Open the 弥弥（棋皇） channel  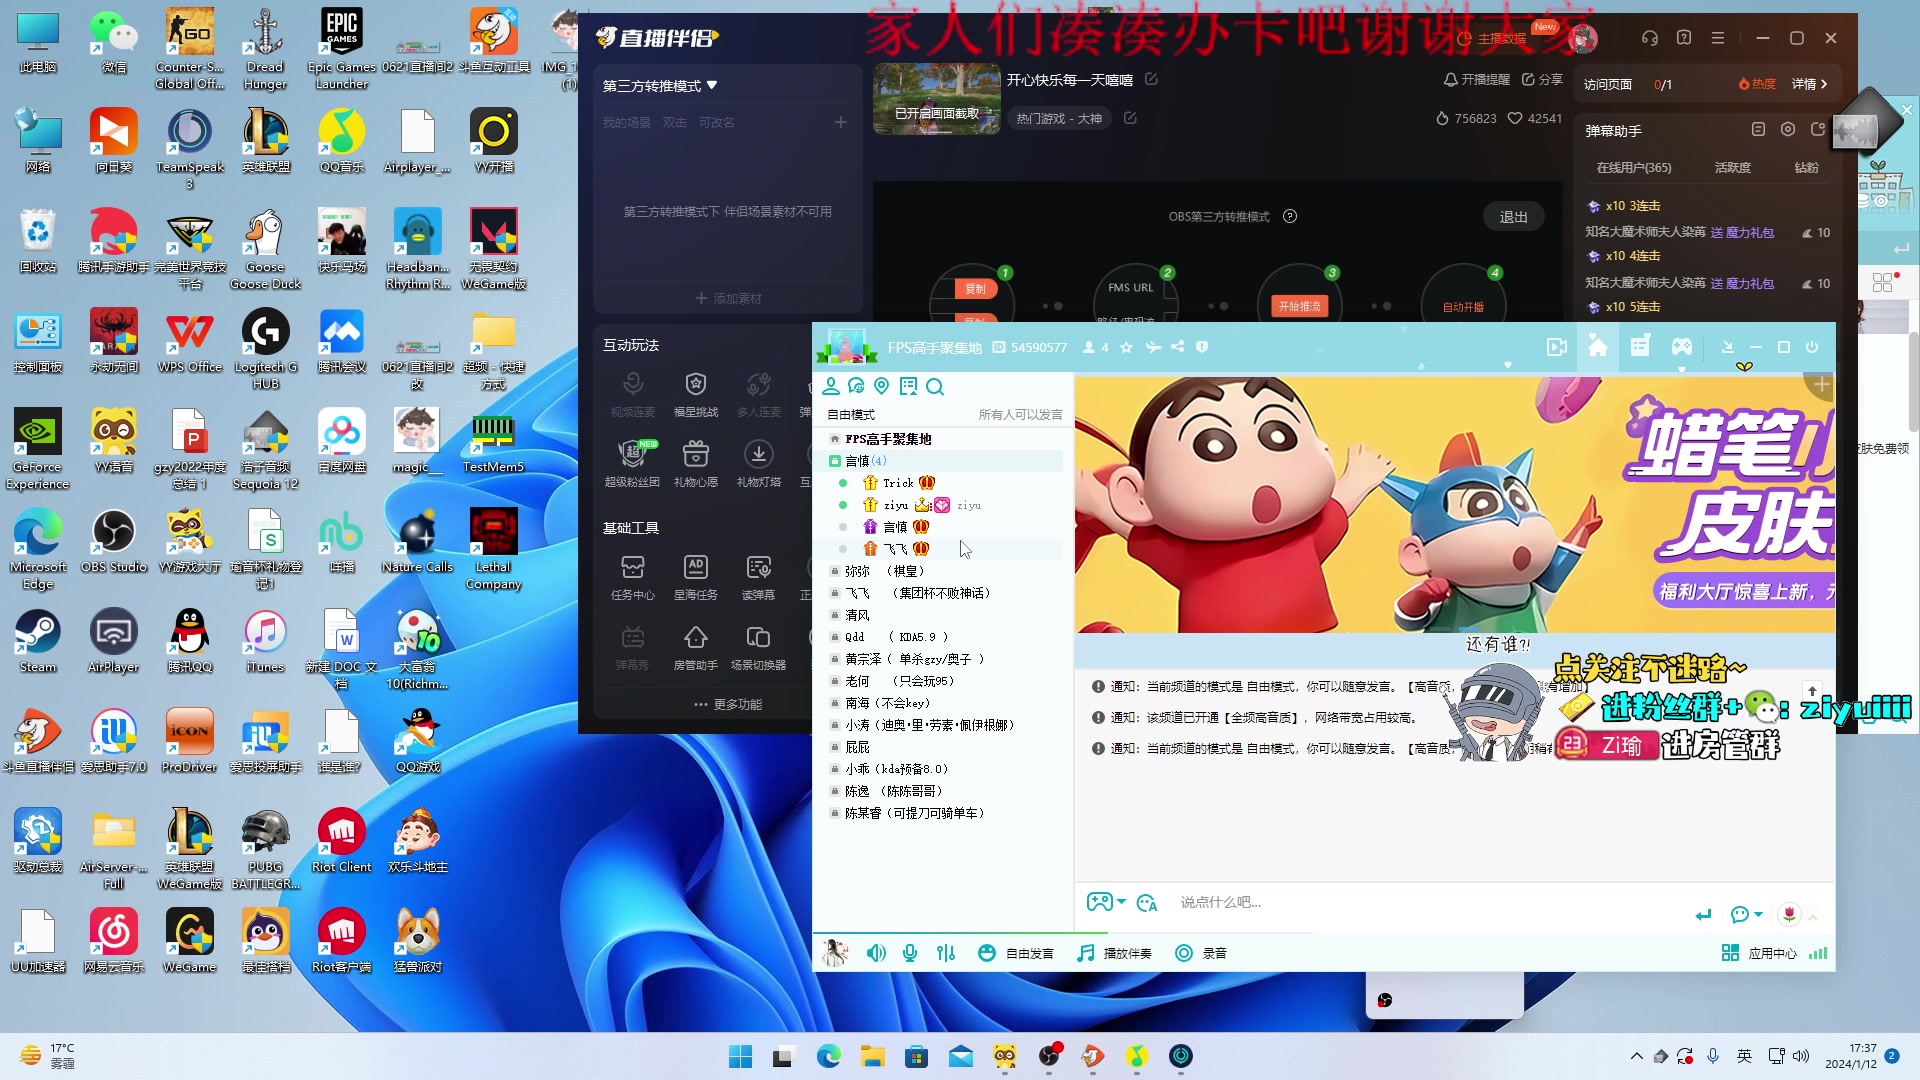point(884,571)
